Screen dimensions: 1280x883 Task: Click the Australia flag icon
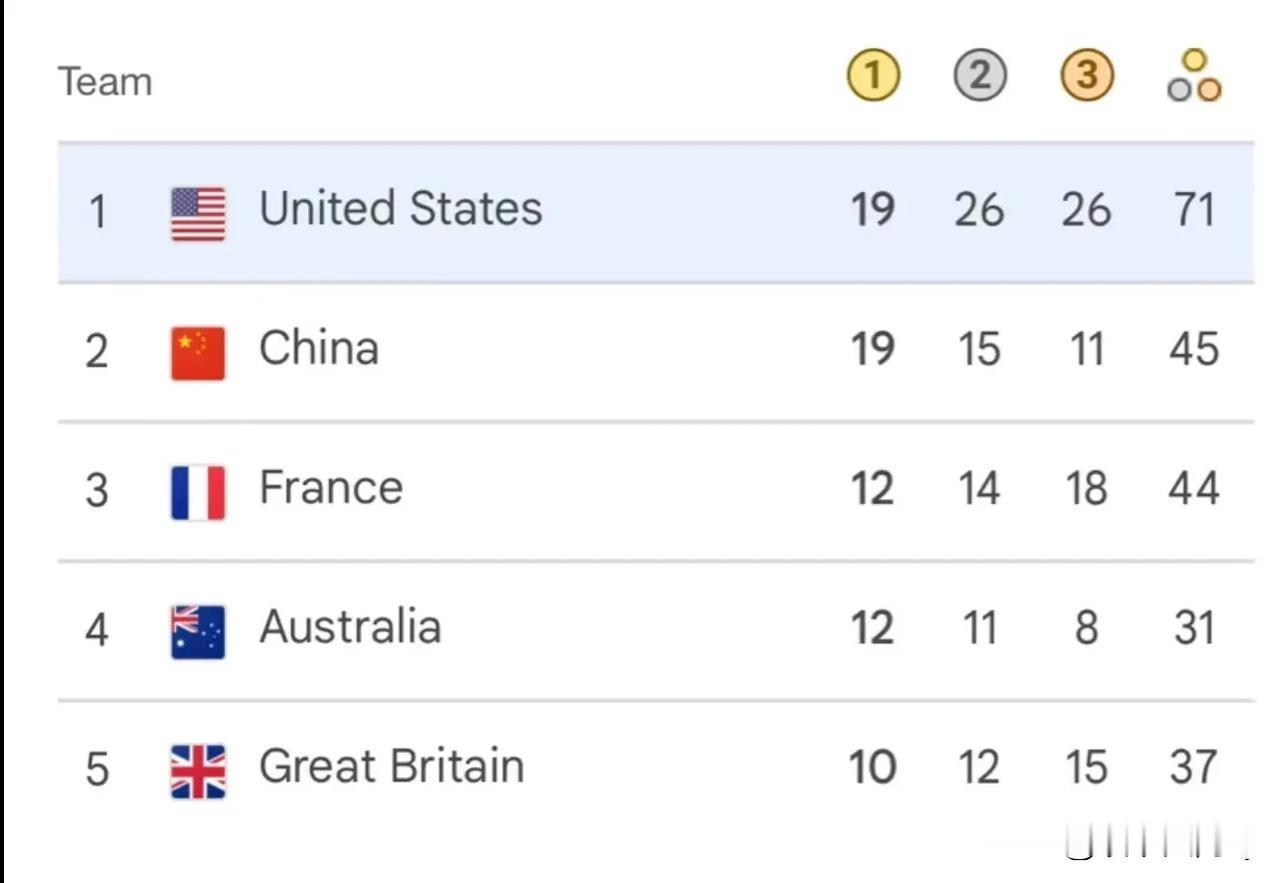click(198, 632)
